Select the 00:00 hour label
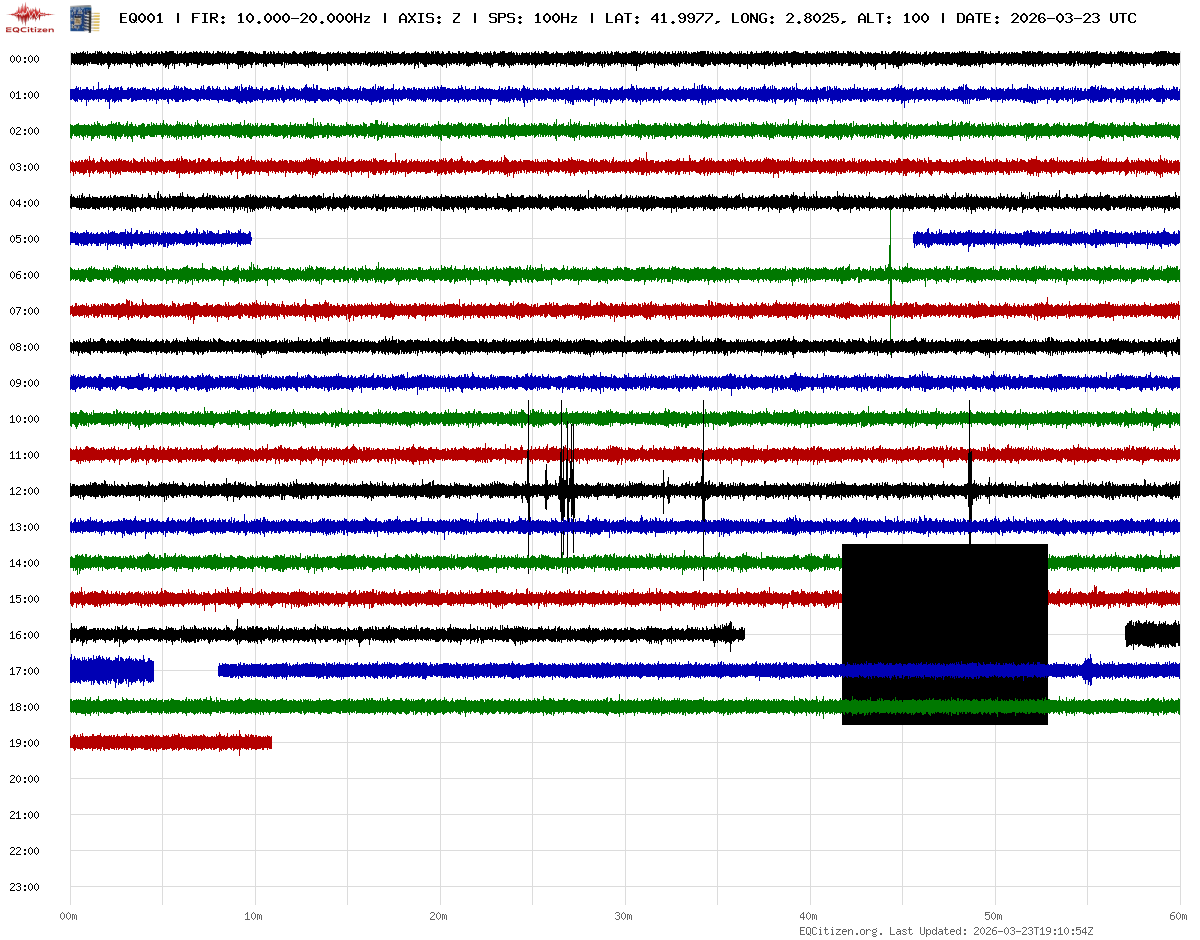1200x940 pixels. click(24, 59)
